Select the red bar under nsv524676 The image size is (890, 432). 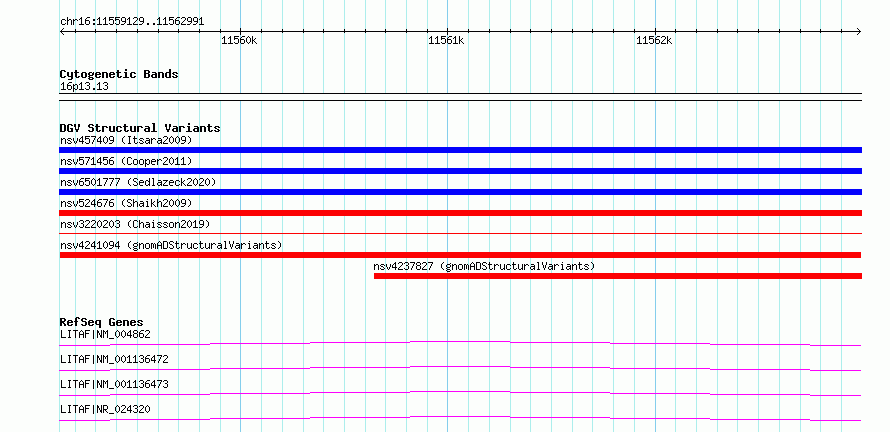click(x=460, y=213)
